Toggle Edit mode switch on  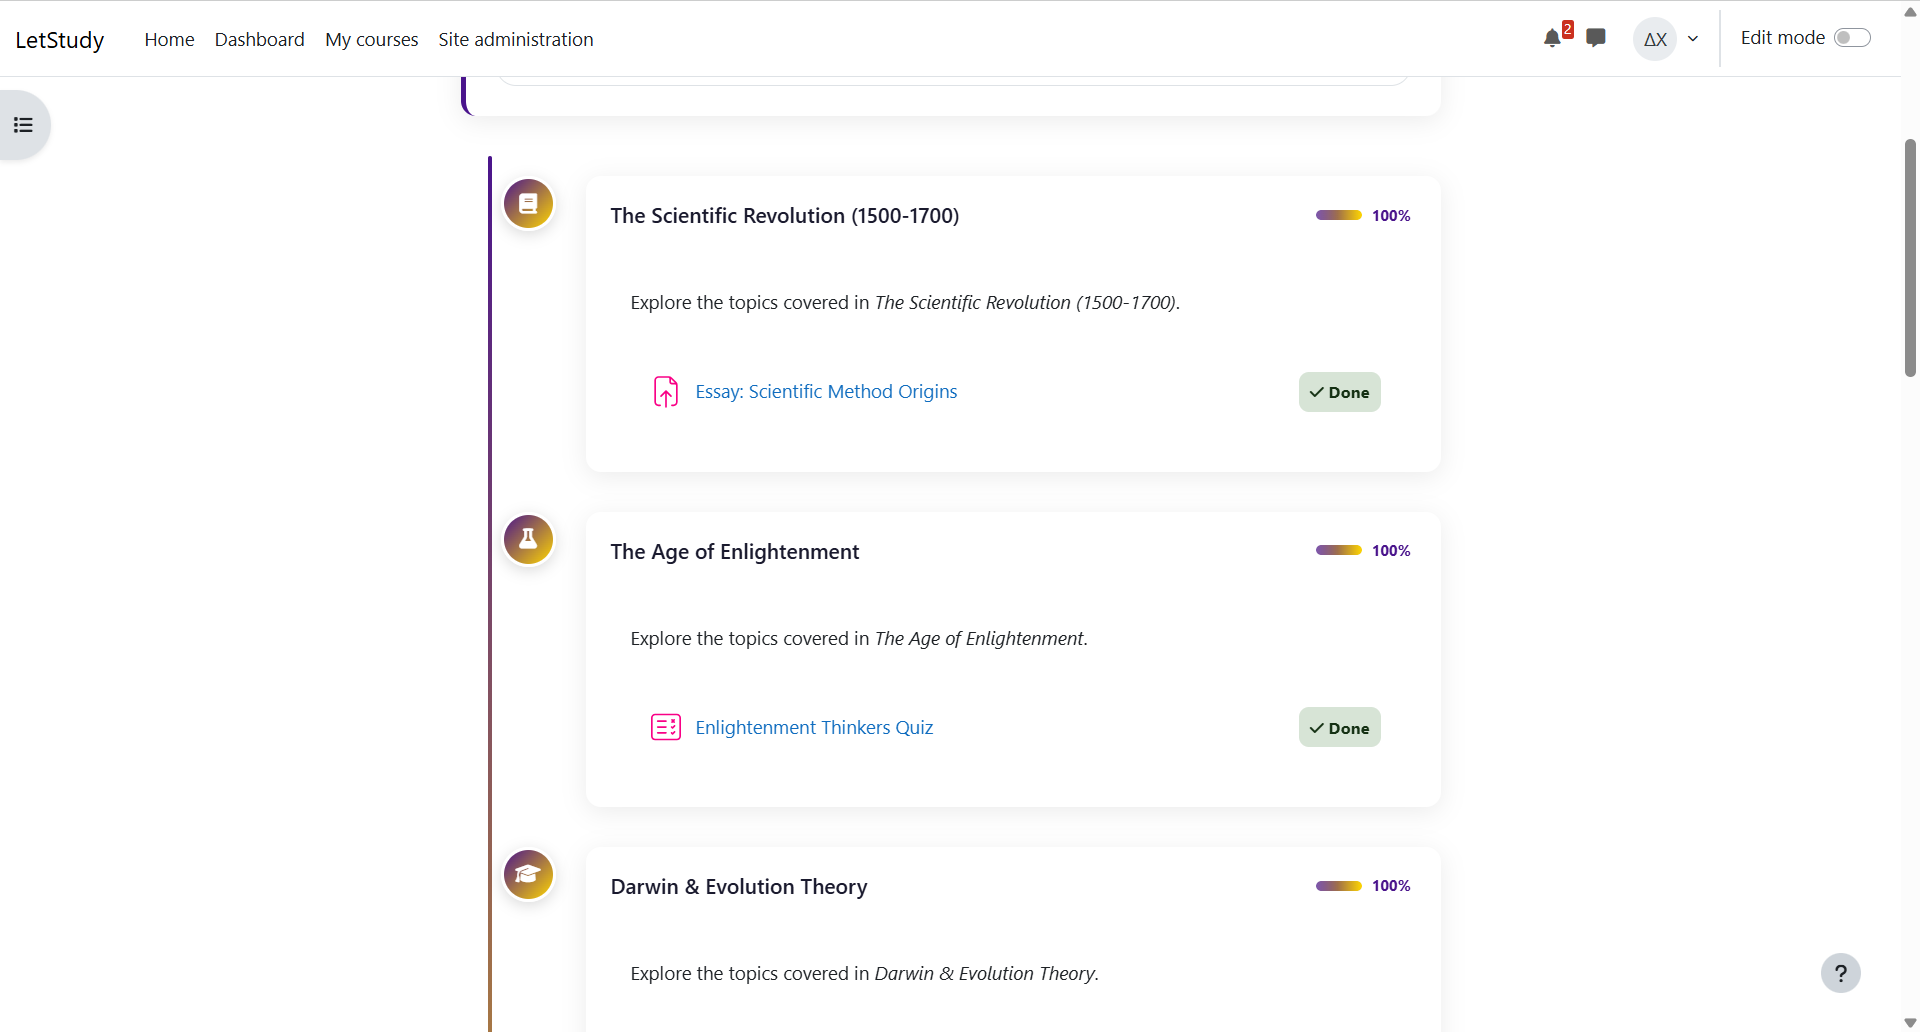click(1851, 38)
